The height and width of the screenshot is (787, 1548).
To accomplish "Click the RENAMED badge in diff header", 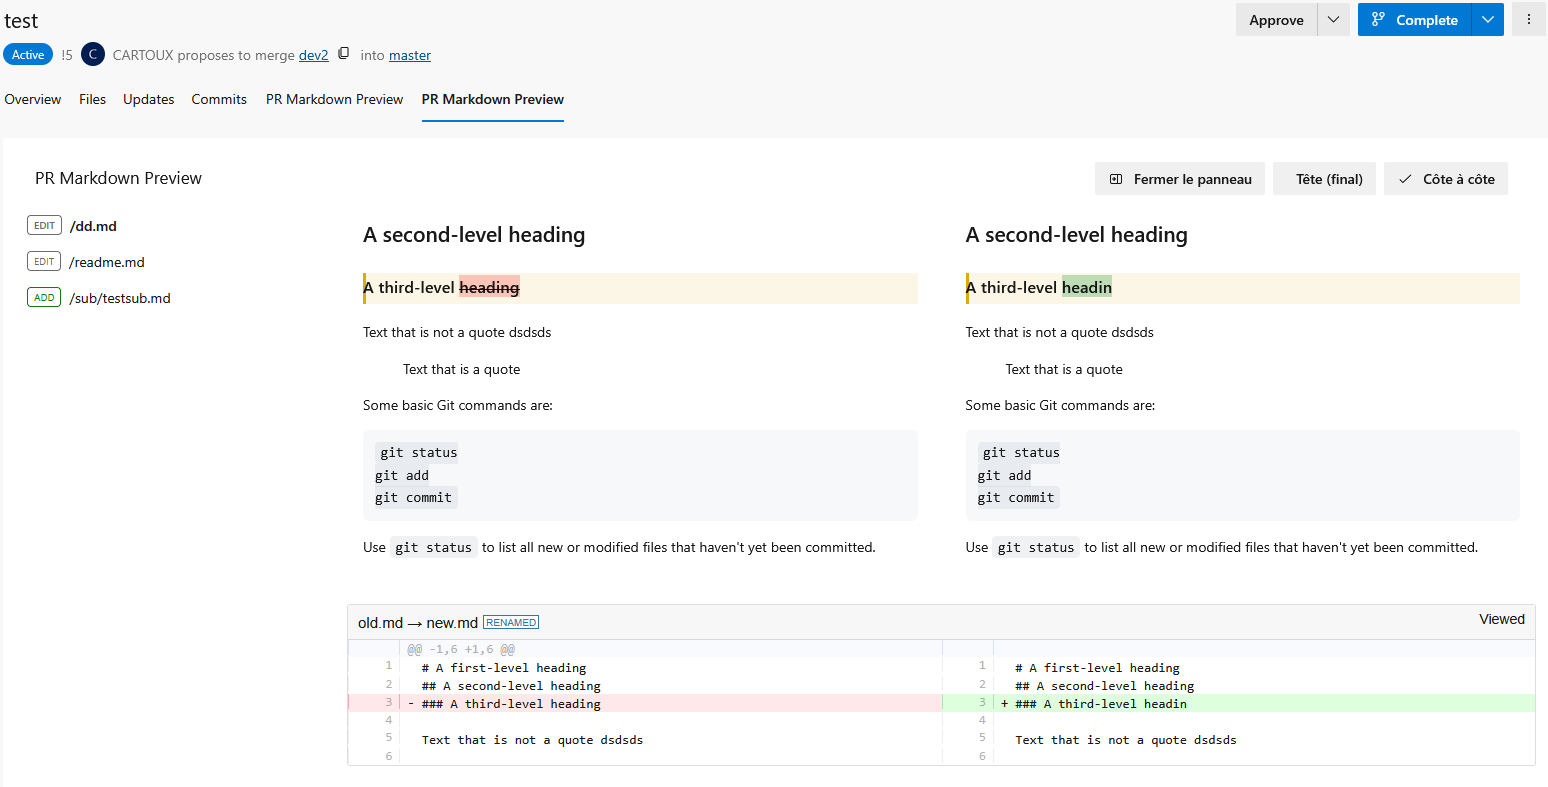I will tap(511, 622).
